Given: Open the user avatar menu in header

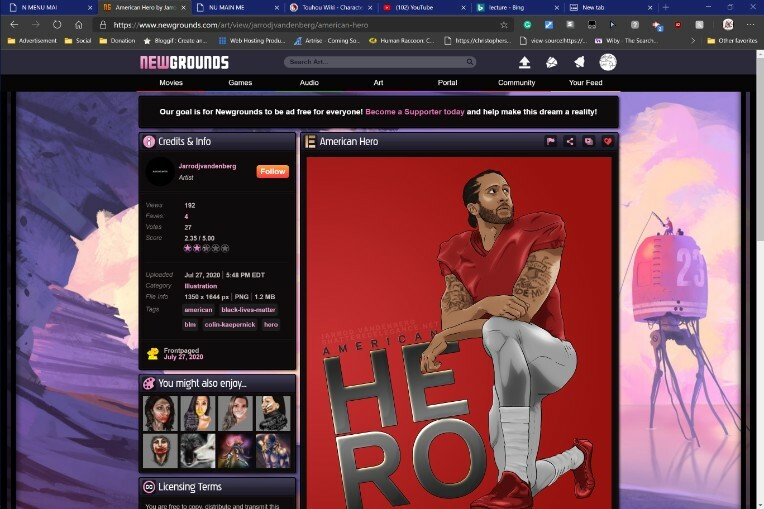Looking at the screenshot, I should (608, 62).
